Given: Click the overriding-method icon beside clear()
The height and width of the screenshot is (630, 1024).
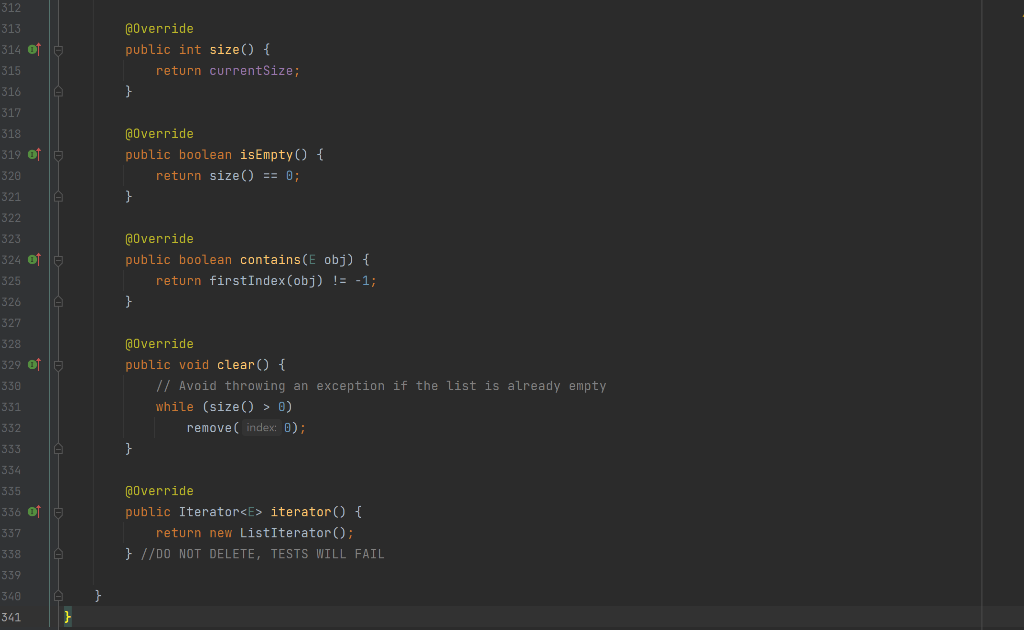Looking at the screenshot, I should point(33,364).
